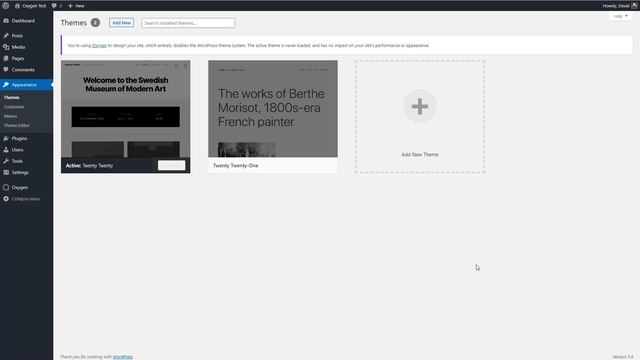Open the Oxygen menu item
This screenshot has height=360, width=640.
(20, 187)
